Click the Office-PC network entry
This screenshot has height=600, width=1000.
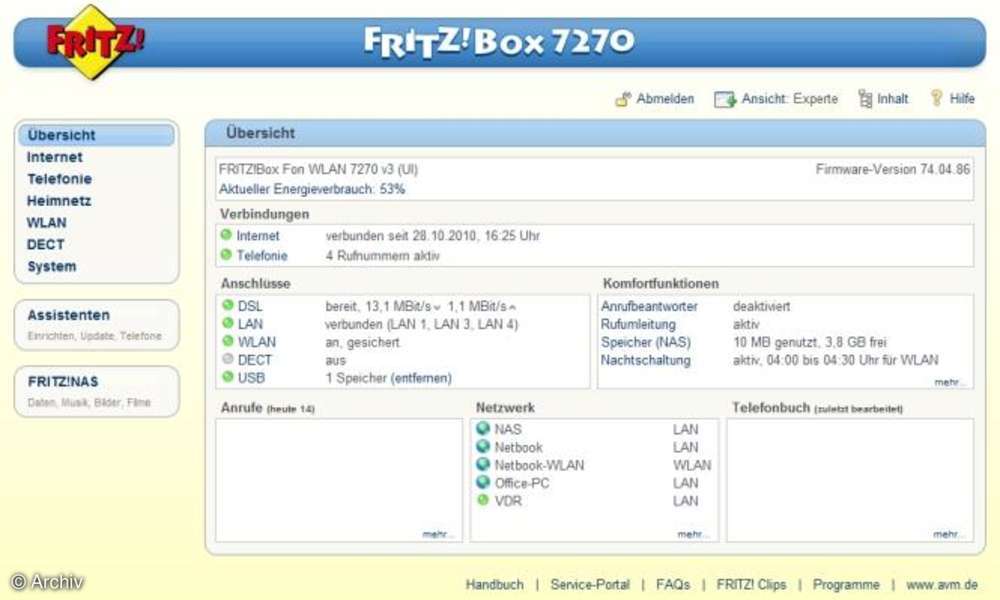coord(522,483)
